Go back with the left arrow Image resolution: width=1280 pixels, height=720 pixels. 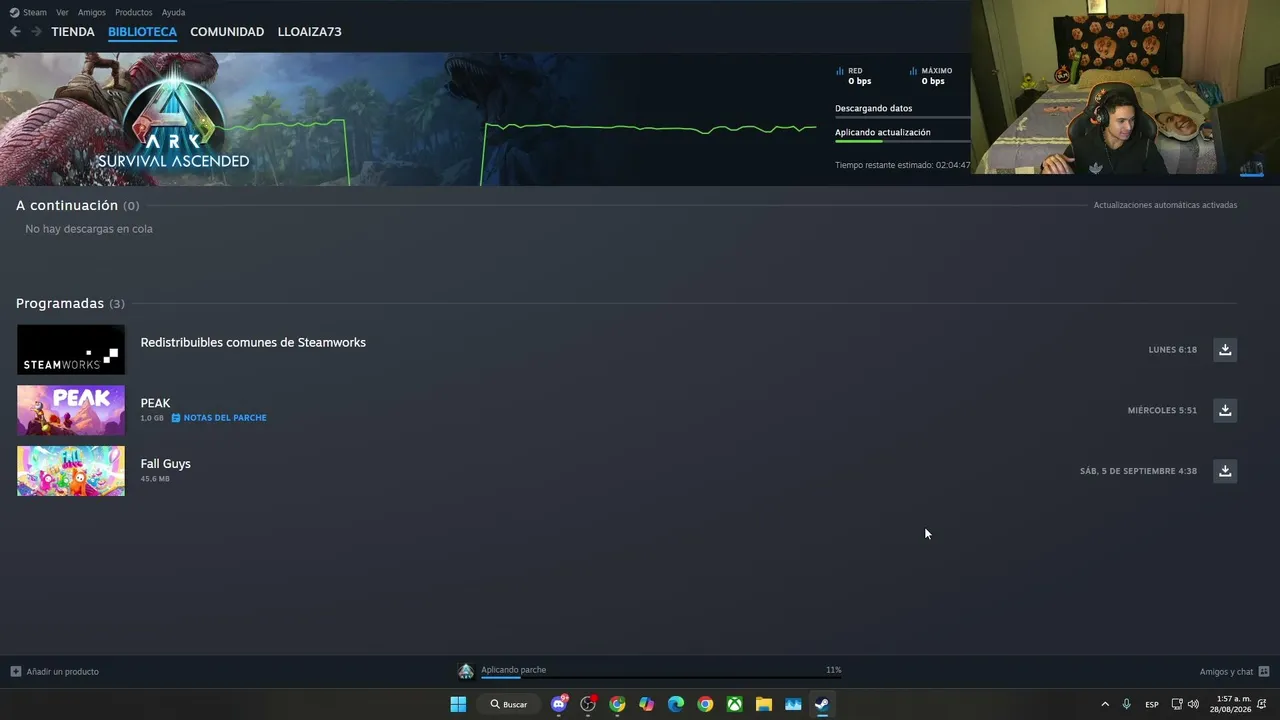coord(15,32)
